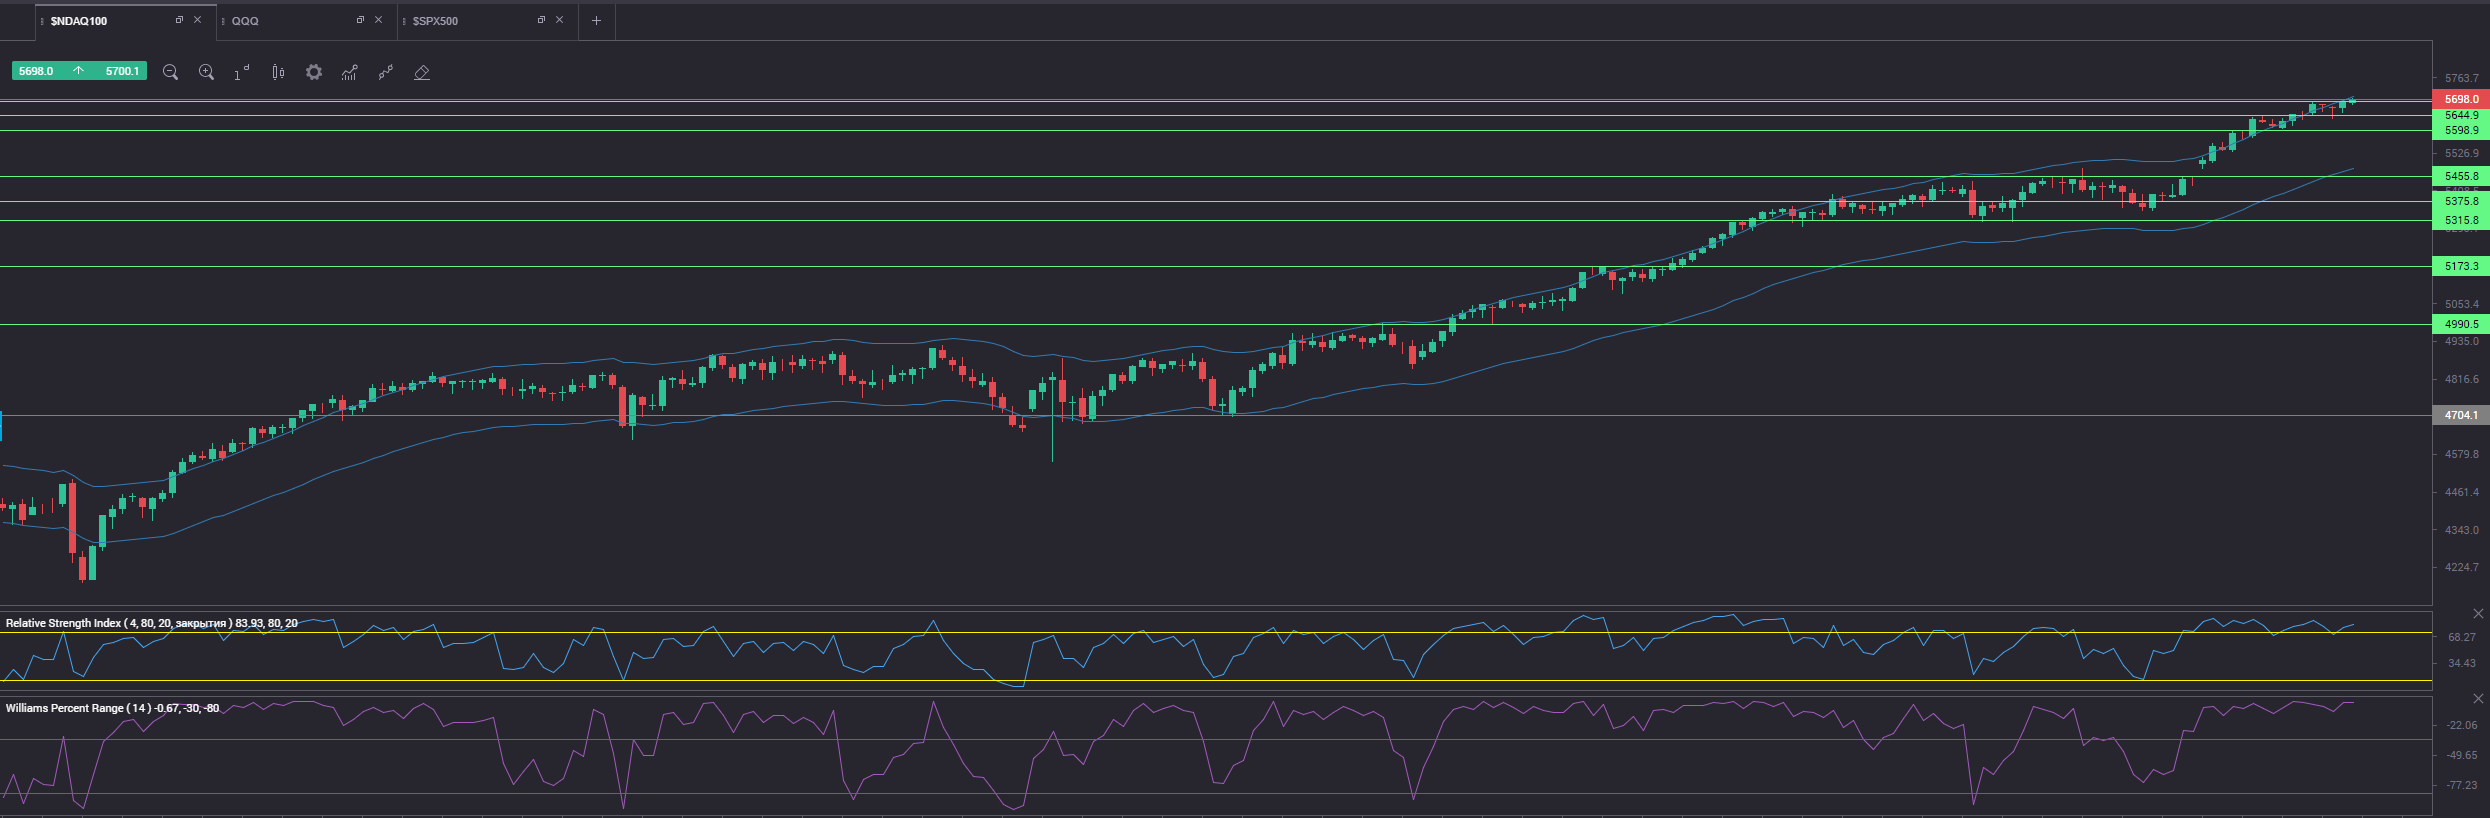Close the $NDAQ100 tab
This screenshot has width=2490, height=818.
197,20
